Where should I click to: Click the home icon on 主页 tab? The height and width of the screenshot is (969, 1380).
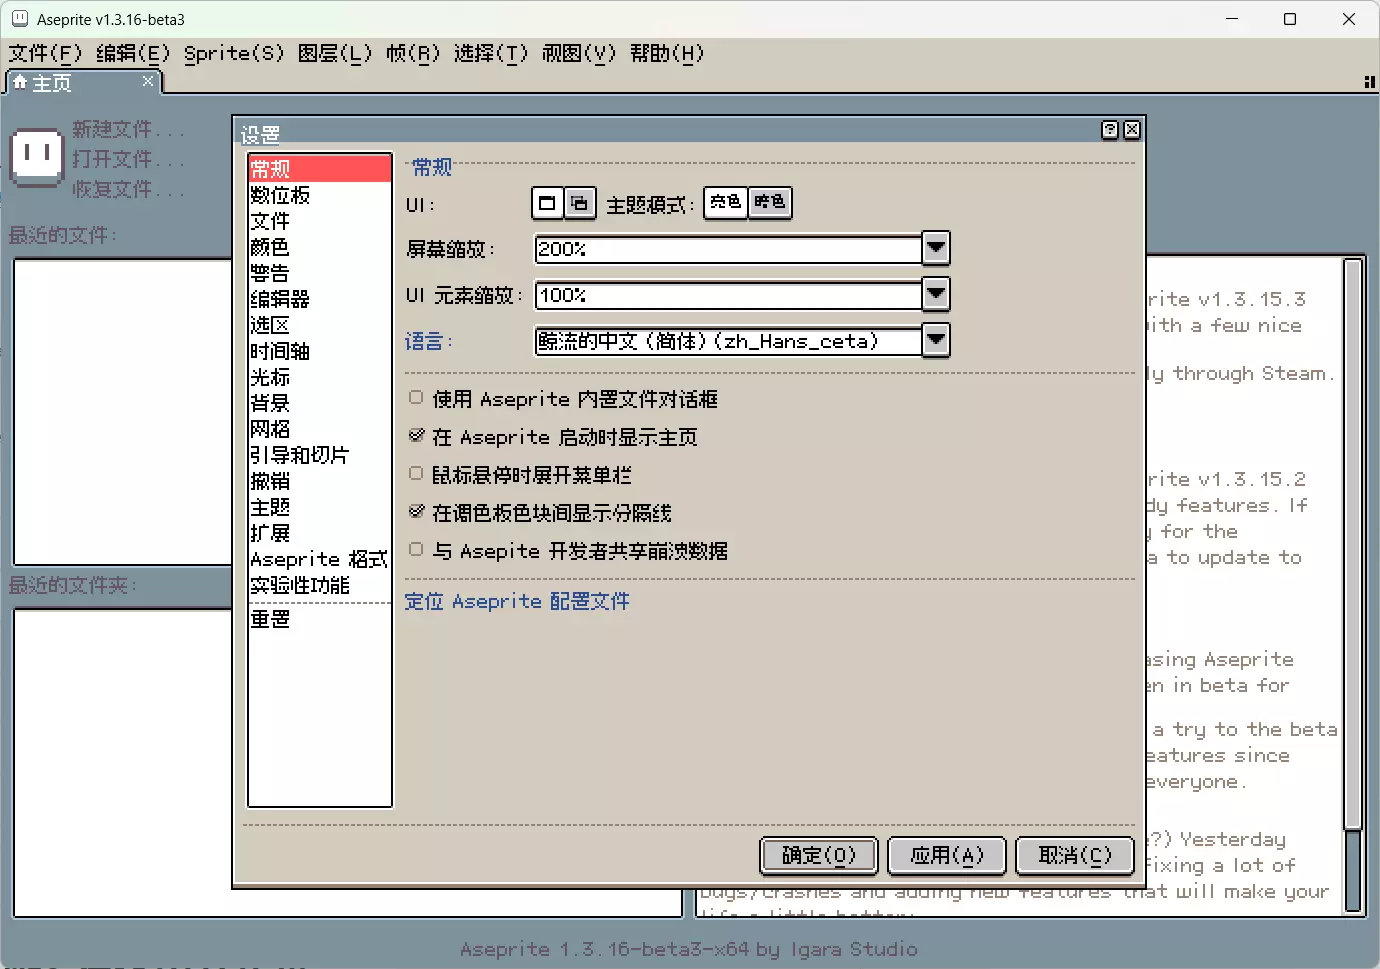tap(19, 82)
